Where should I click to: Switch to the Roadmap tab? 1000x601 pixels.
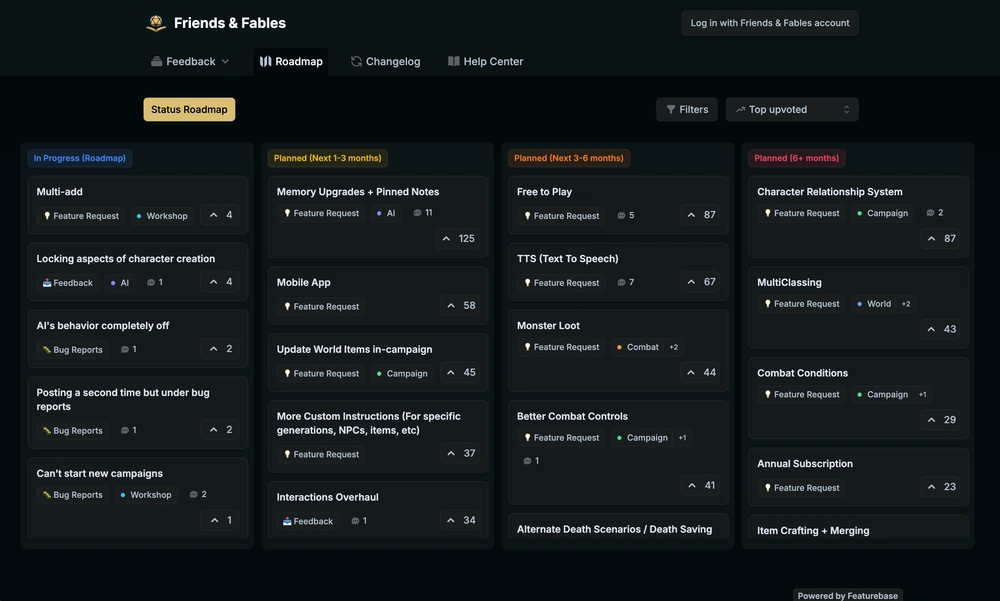(x=291, y=62)
